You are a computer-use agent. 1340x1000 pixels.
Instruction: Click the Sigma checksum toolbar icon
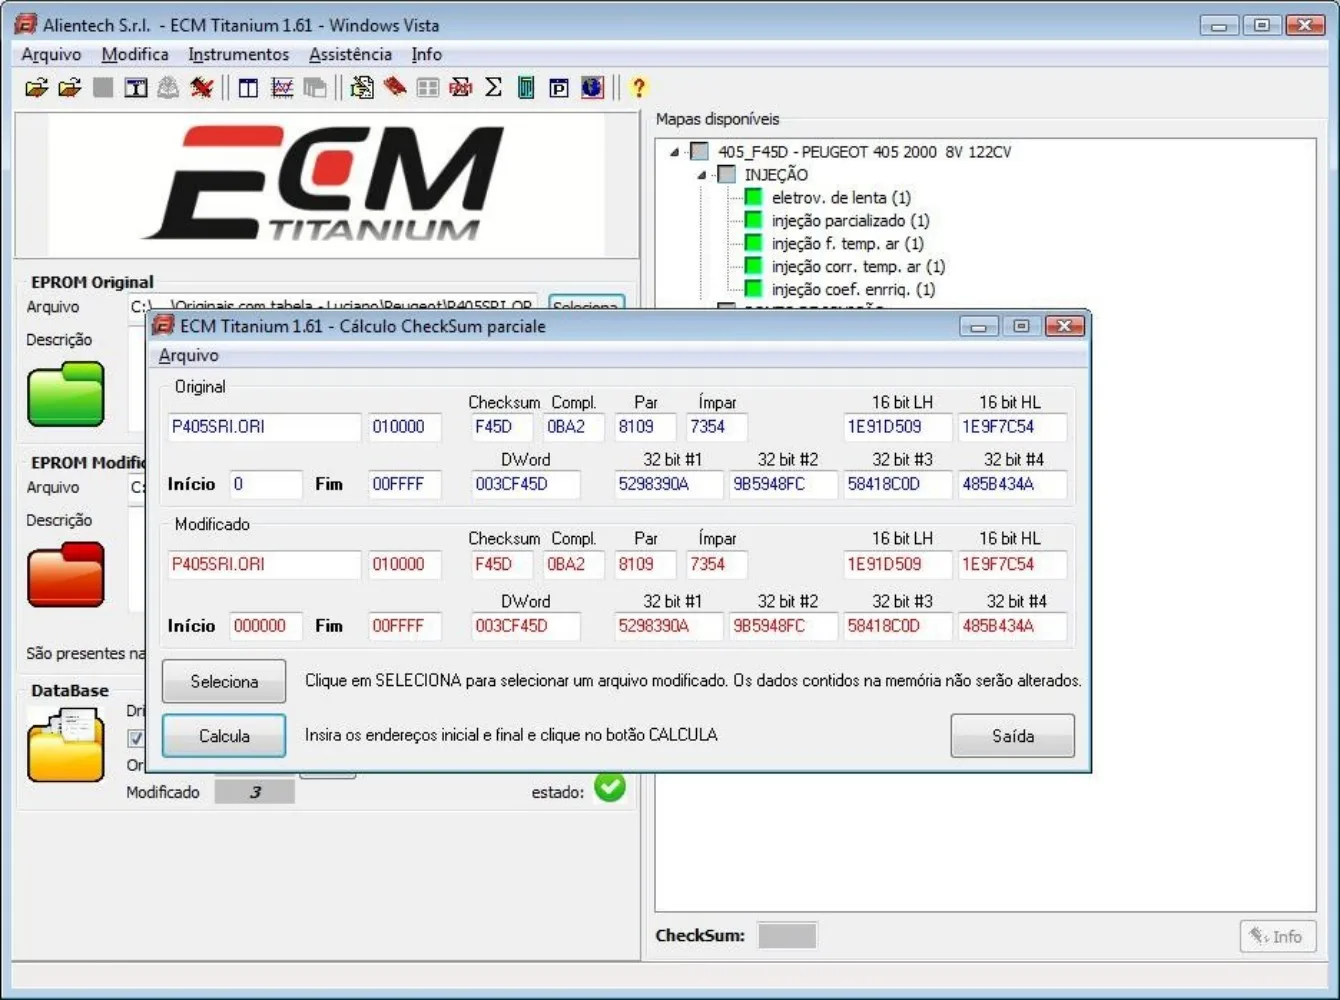(494, 88)
